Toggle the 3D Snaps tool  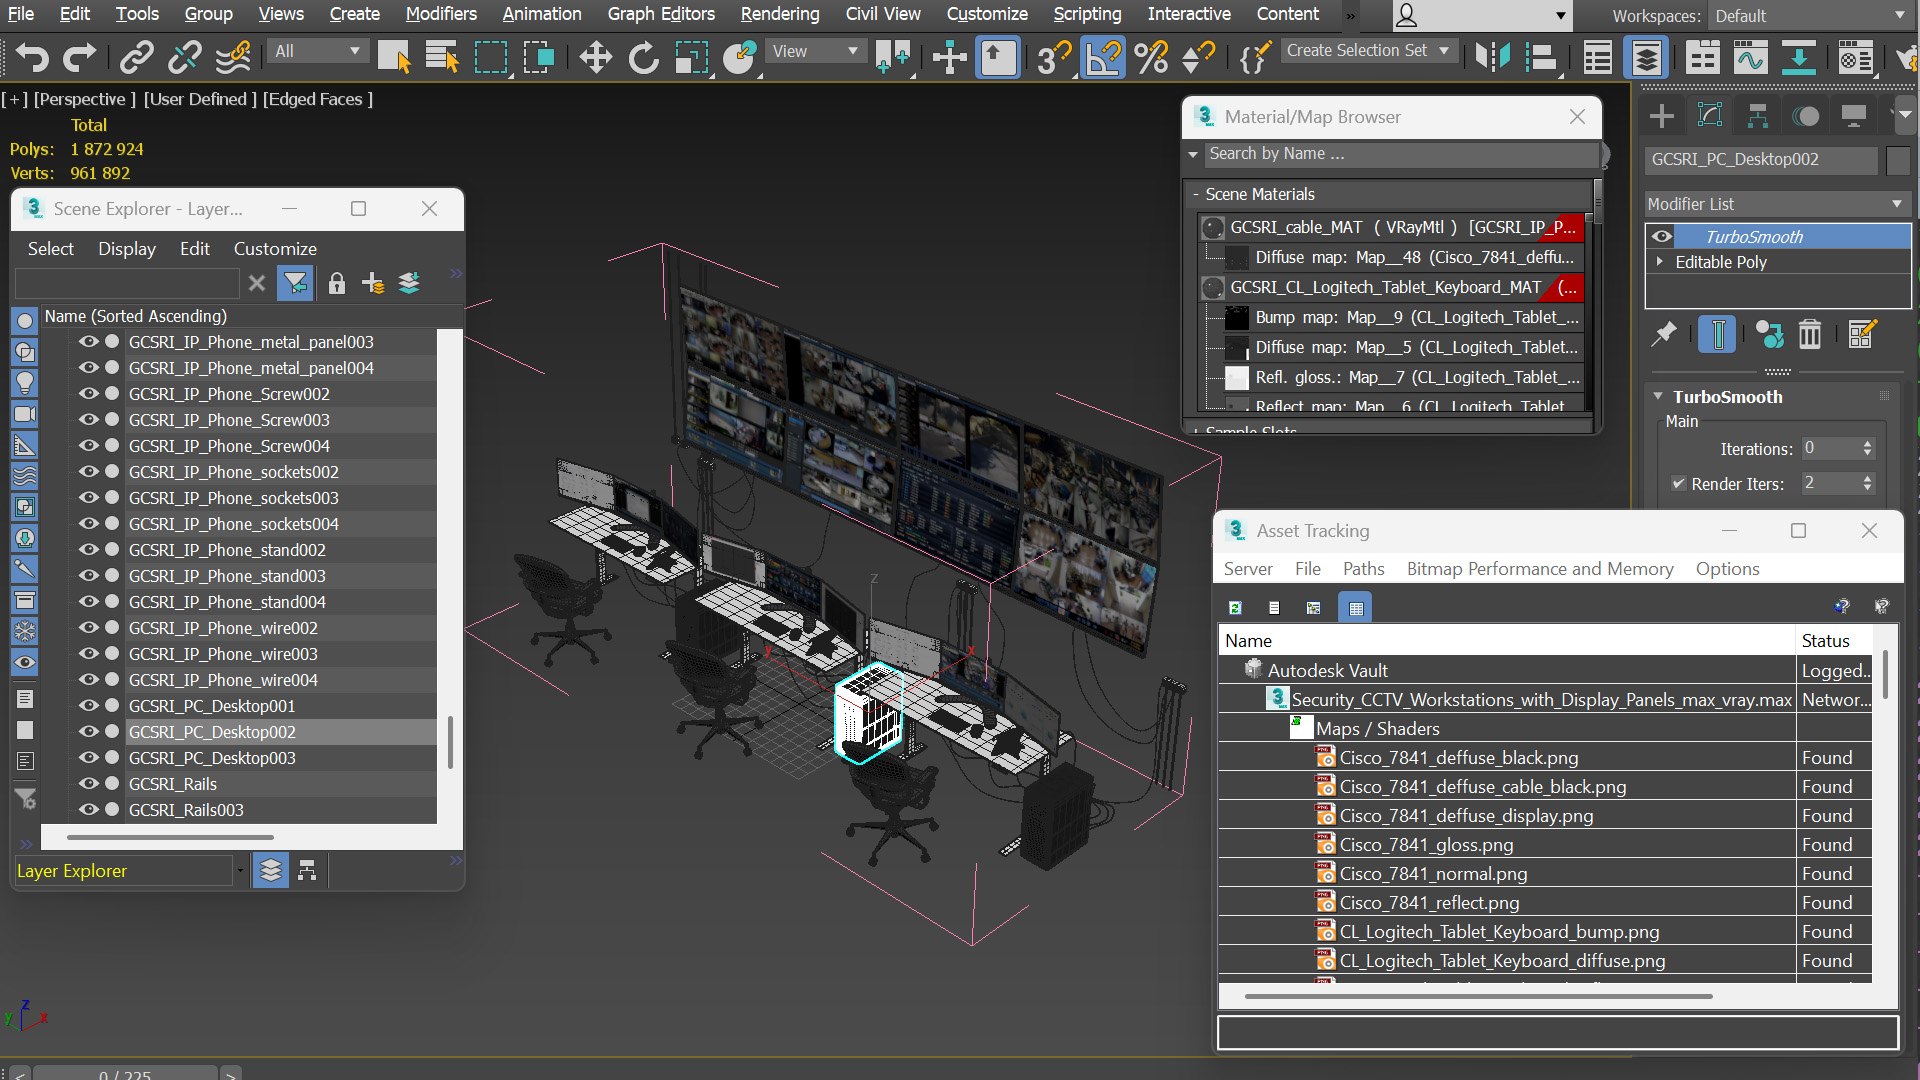1052,57
